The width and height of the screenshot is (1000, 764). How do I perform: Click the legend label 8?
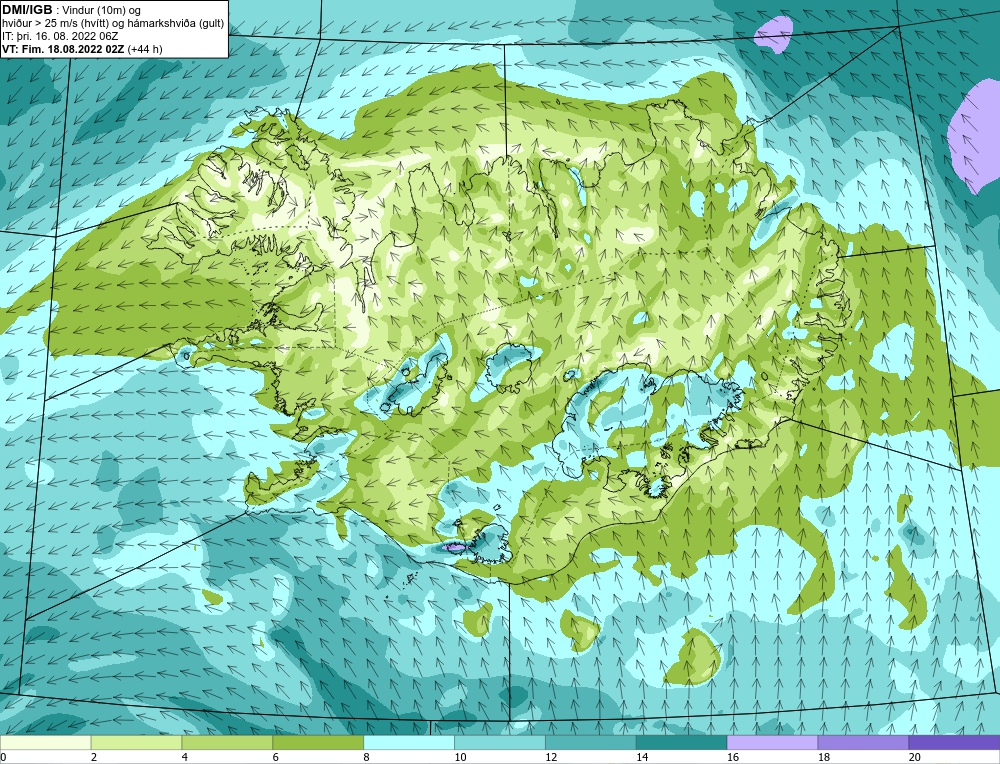(x=367, y=757)
